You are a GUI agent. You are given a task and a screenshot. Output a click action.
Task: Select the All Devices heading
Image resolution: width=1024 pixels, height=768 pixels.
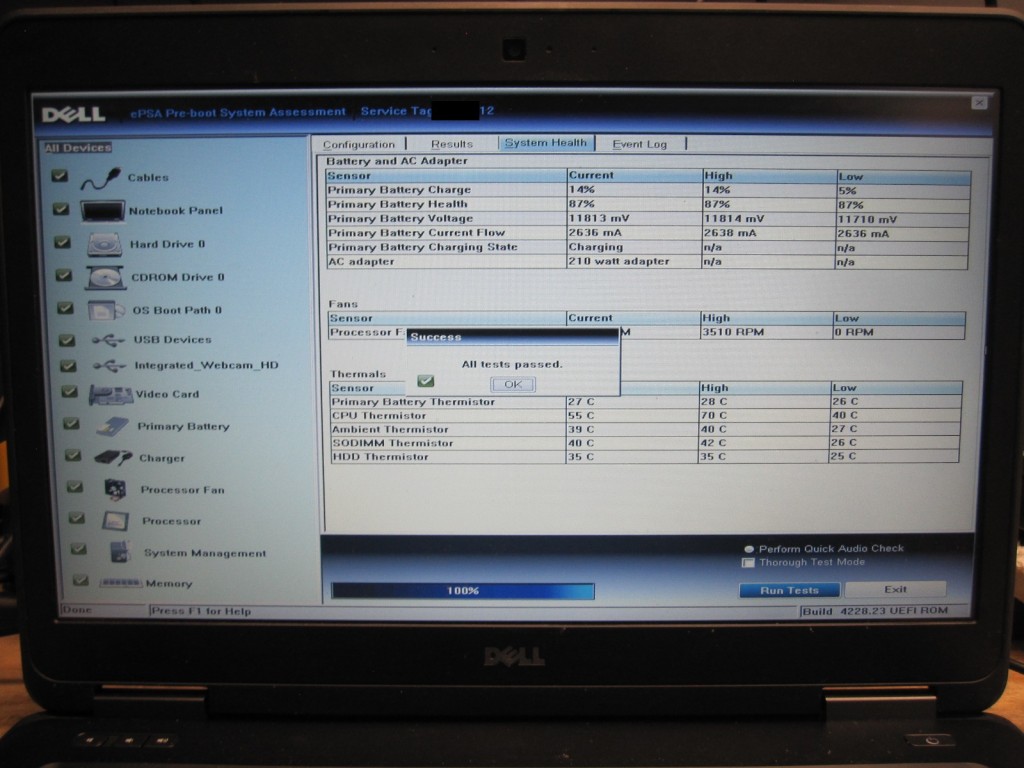78,148
